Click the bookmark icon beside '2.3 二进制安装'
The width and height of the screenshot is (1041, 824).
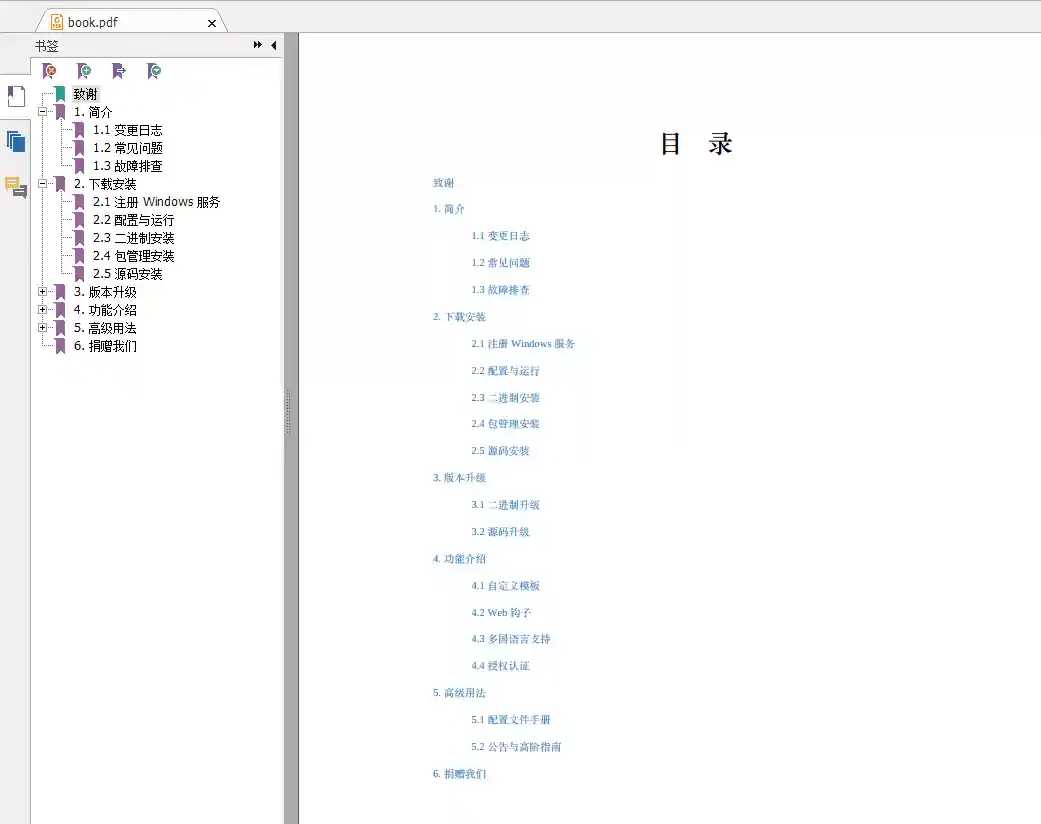click(x=79, y=238)
